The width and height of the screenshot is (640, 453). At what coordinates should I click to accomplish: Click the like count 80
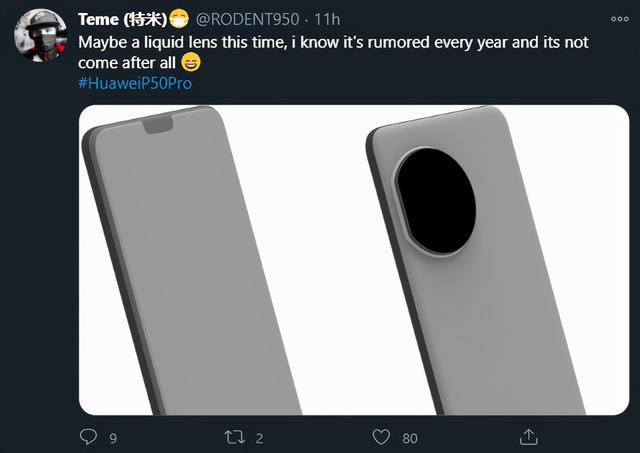click(409, 437)
